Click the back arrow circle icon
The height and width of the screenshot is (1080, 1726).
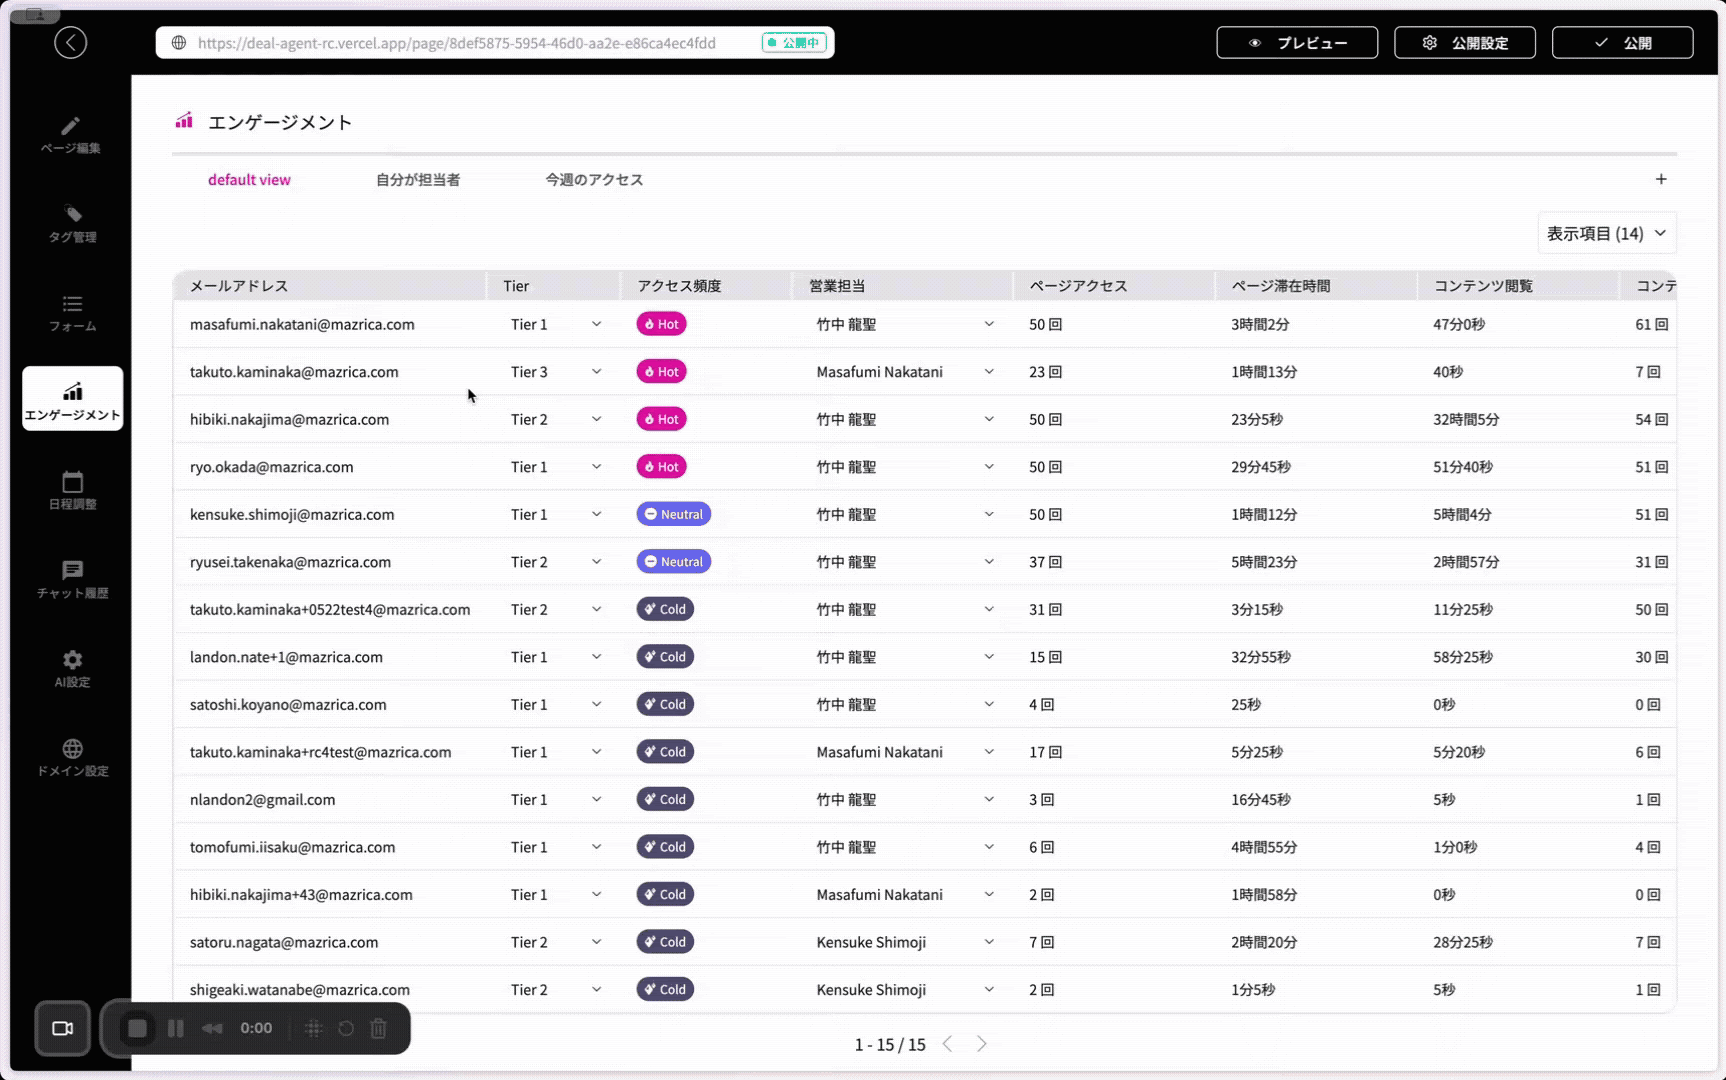pyautogui.click(x=70, y=43)
